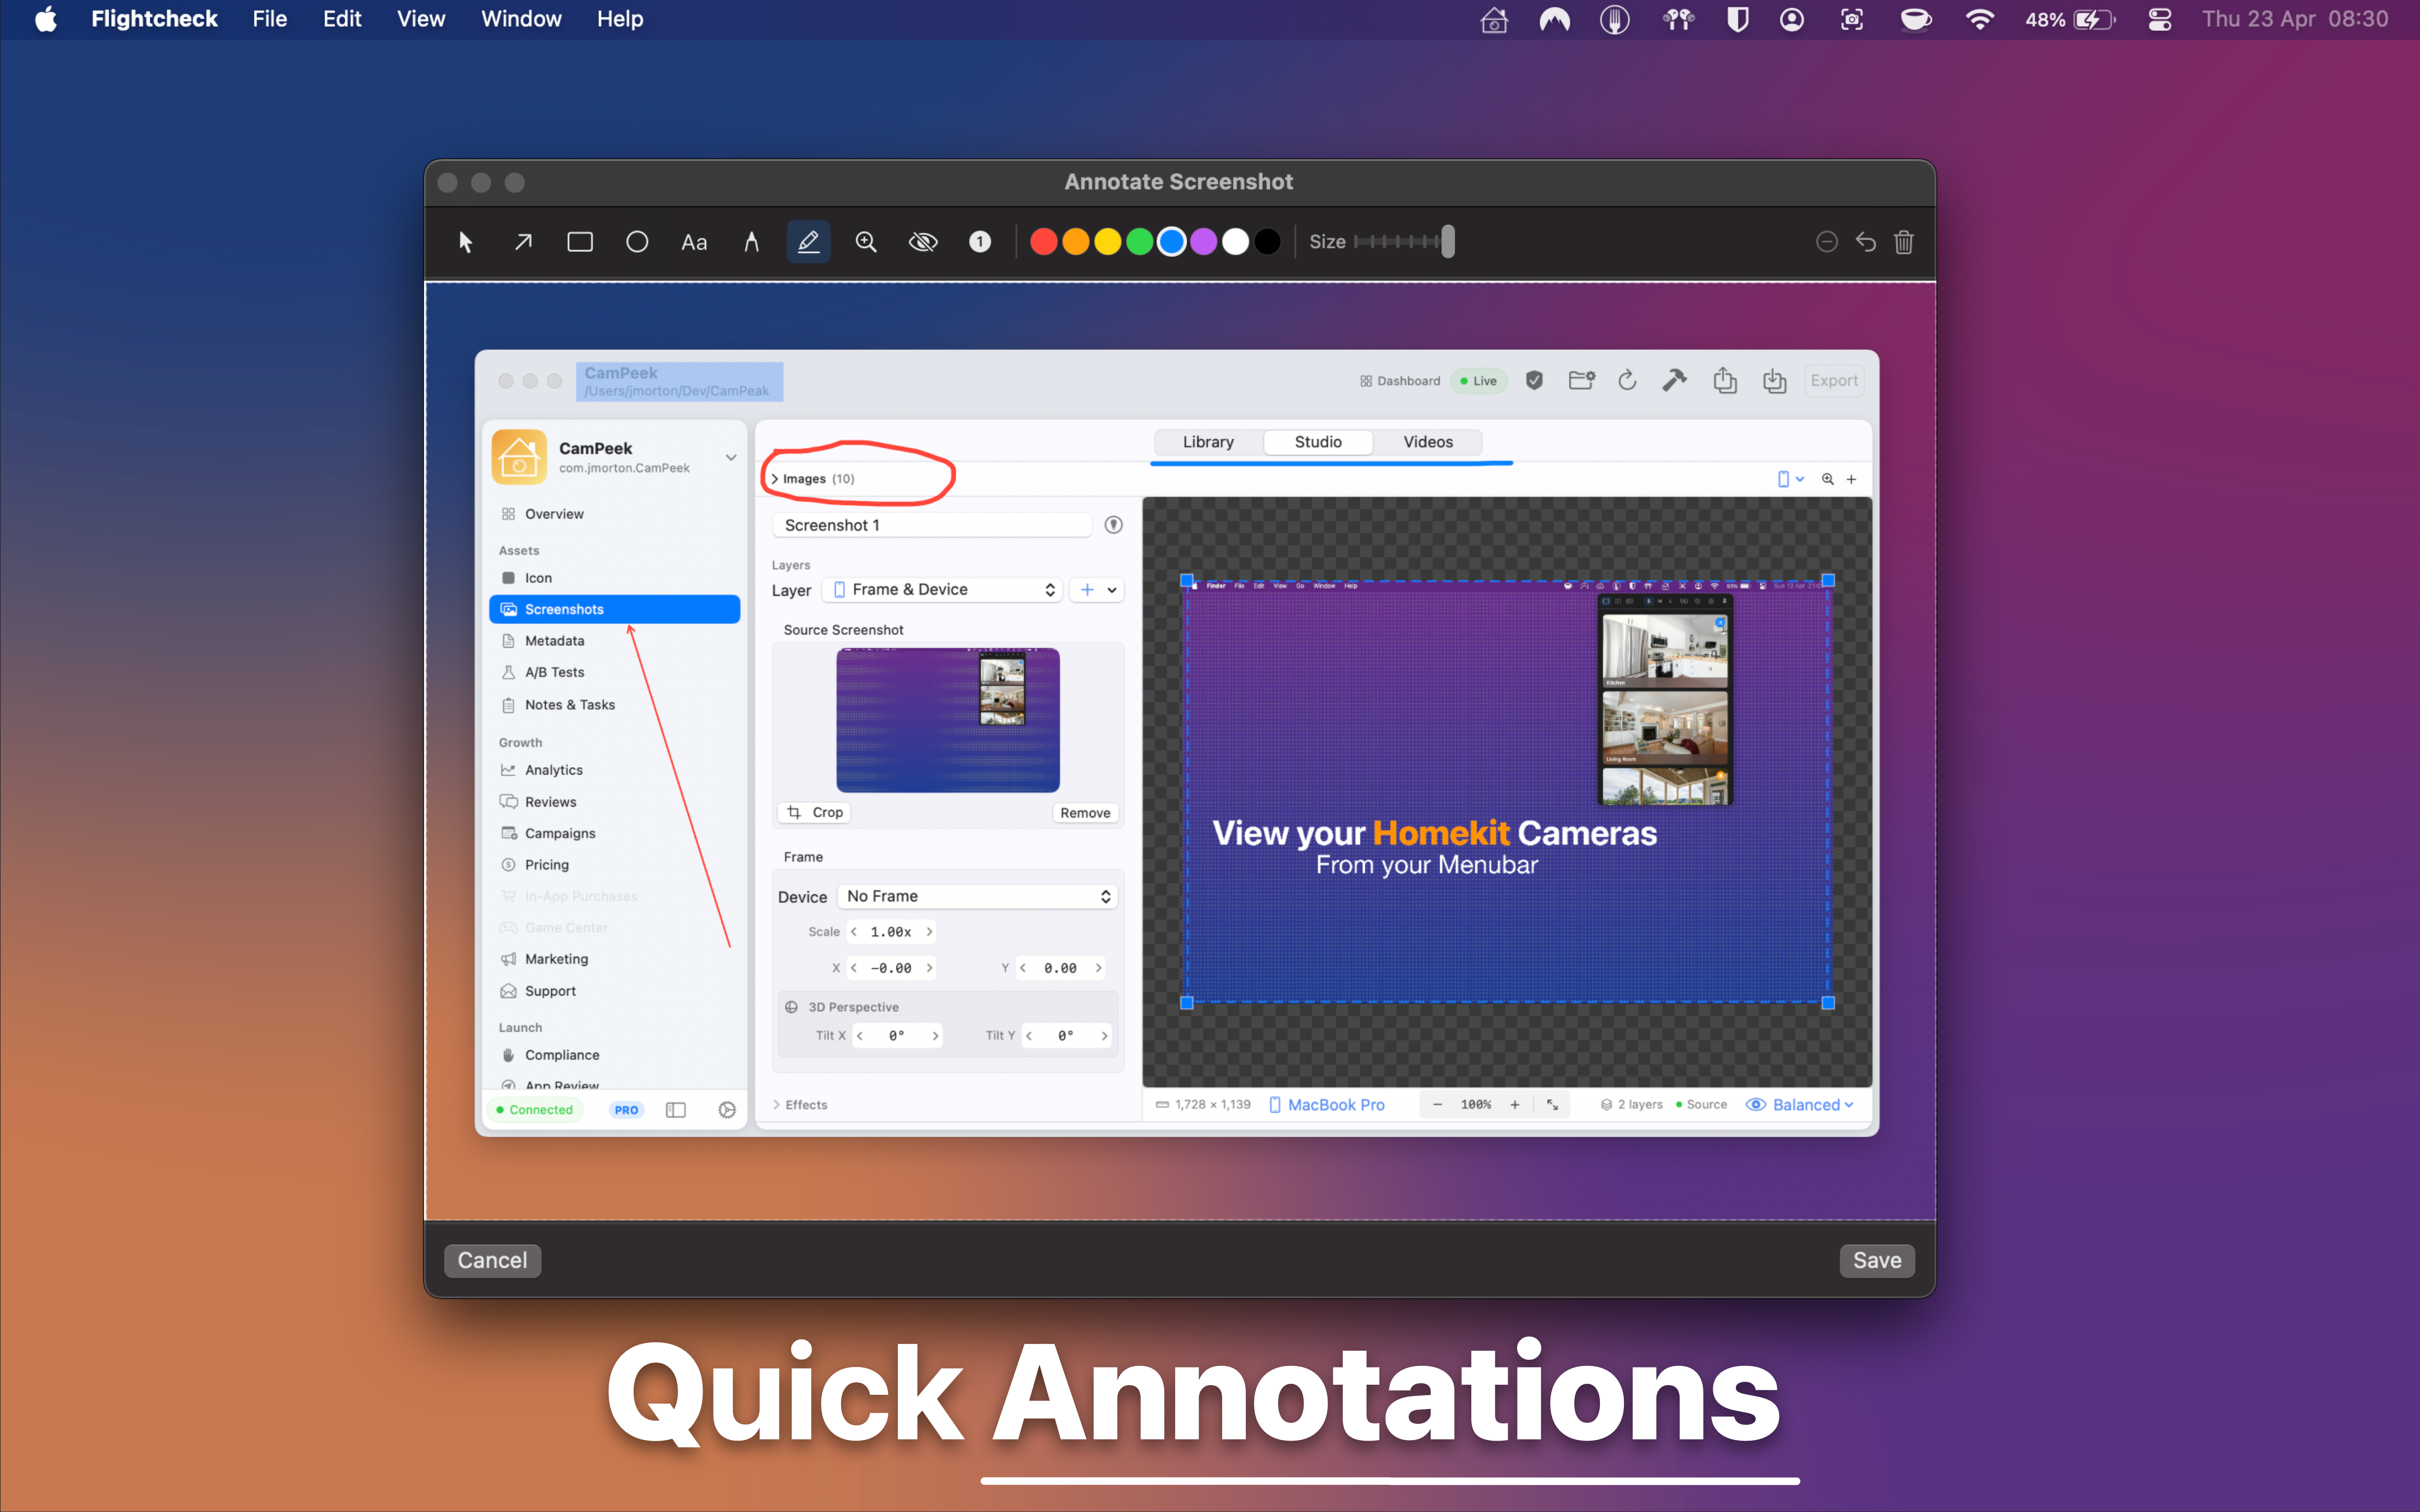
Task: Toggle the Live status indicator
Action: pyautogui.click(x=1478, y=381)
